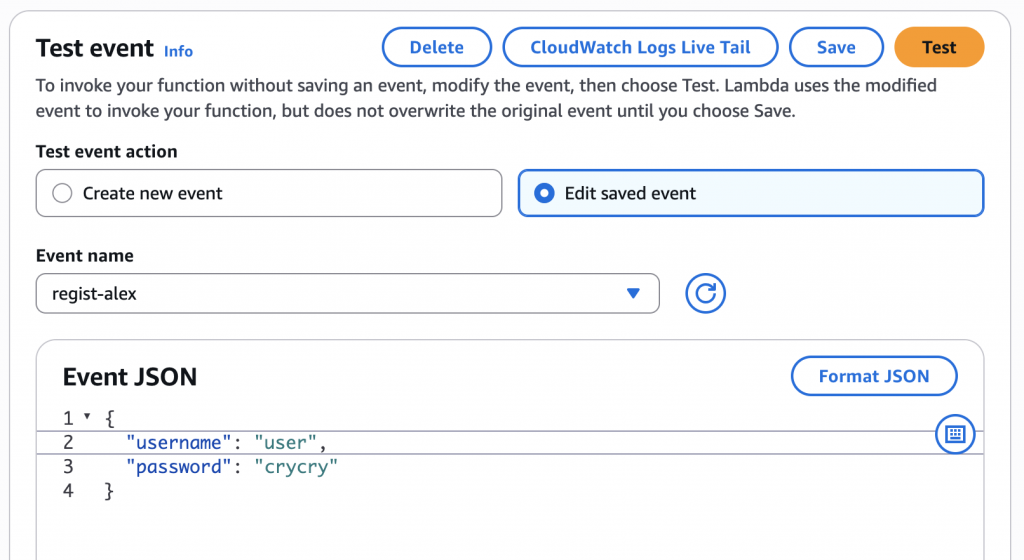The image size is (1024, 560).
Task: Click line number 4 in the gutter
Action: pos(68,491)
